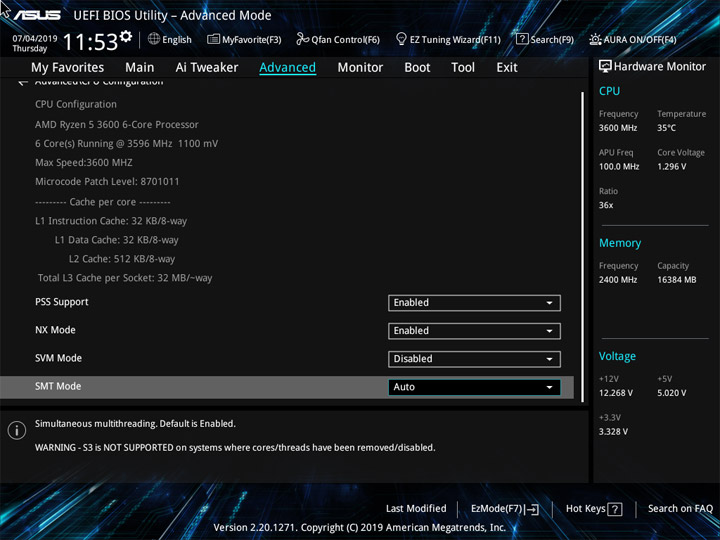The height and width of the screenshot is (540, 720).
Task: Click the Hardware Monitor screen icon
Action: click(x=605, y=67)
